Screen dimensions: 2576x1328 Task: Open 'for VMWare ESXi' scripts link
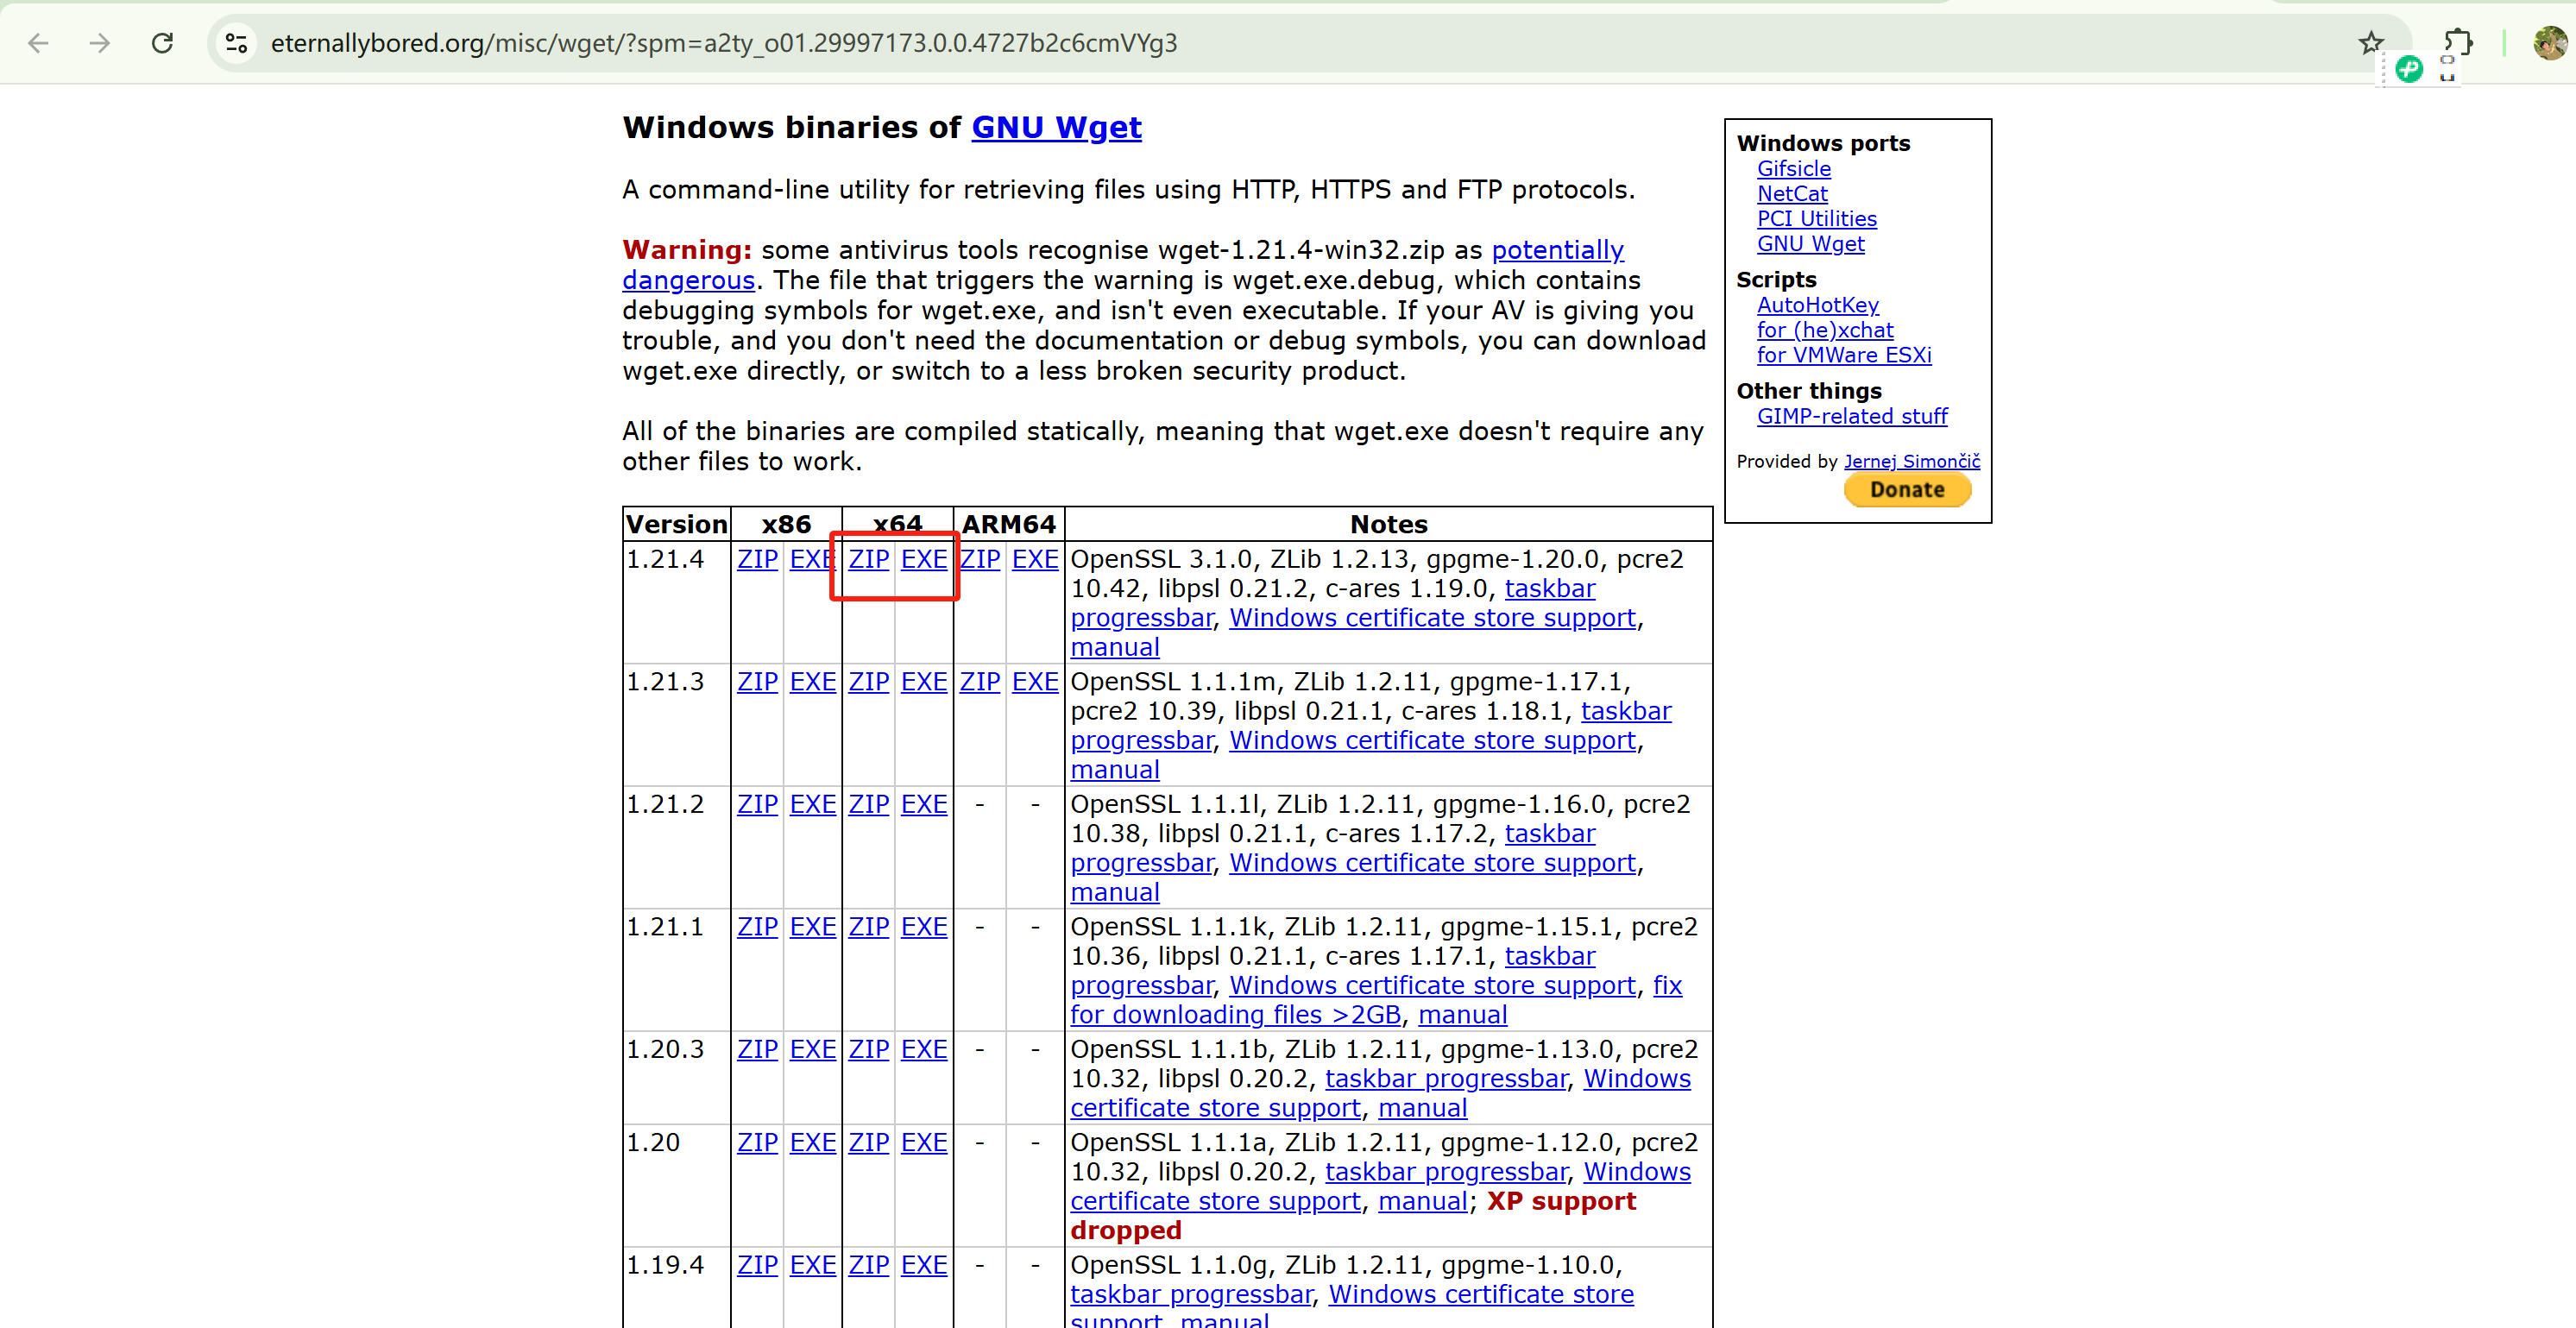pyautogui.click(x=1843, y=355)
